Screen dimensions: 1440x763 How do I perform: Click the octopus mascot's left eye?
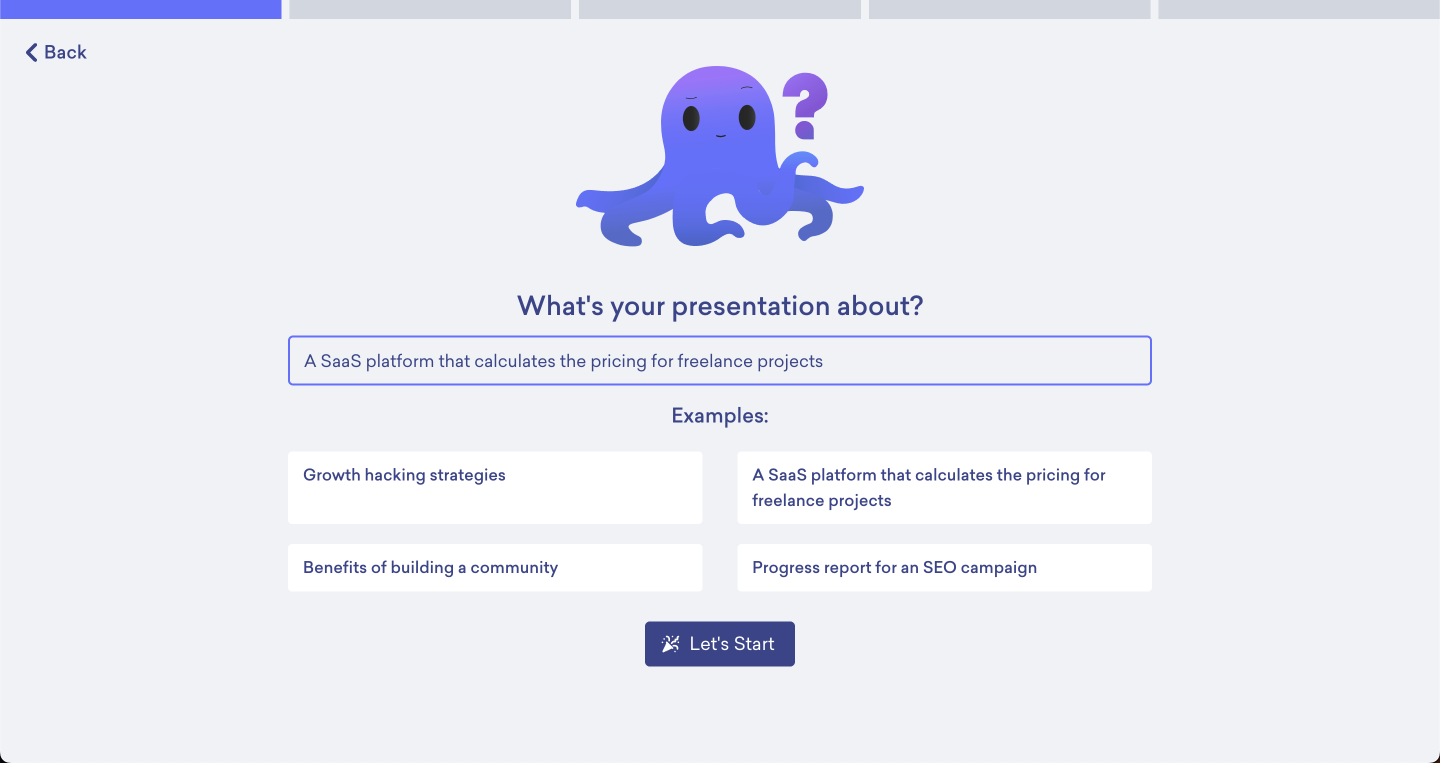(x=691, y=118)
